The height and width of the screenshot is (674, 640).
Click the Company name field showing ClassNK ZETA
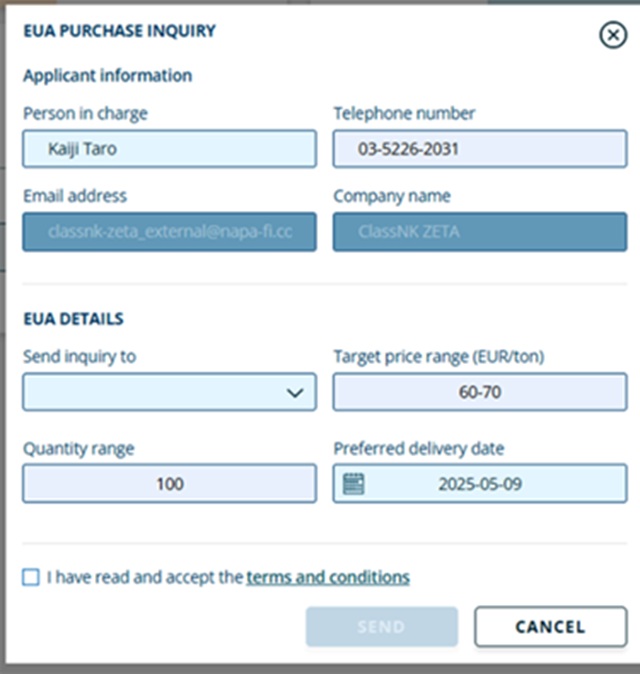480,232
